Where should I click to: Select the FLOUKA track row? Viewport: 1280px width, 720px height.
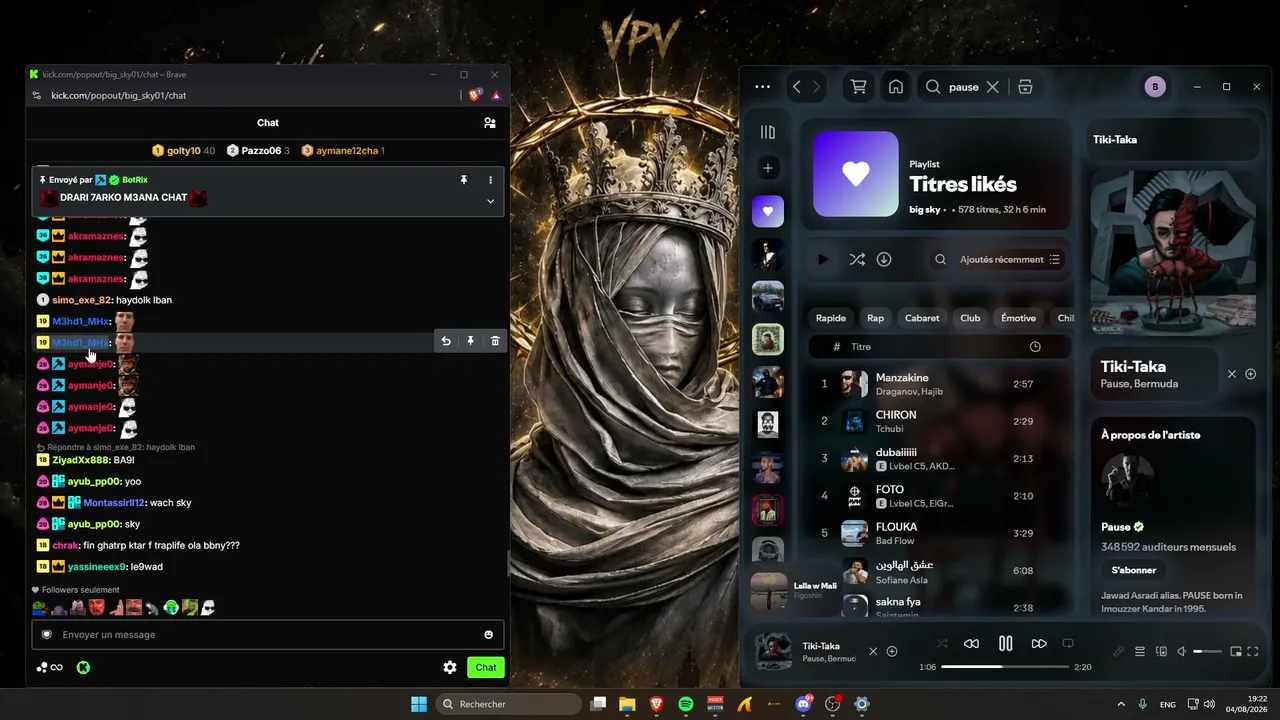tap(937, 533)
